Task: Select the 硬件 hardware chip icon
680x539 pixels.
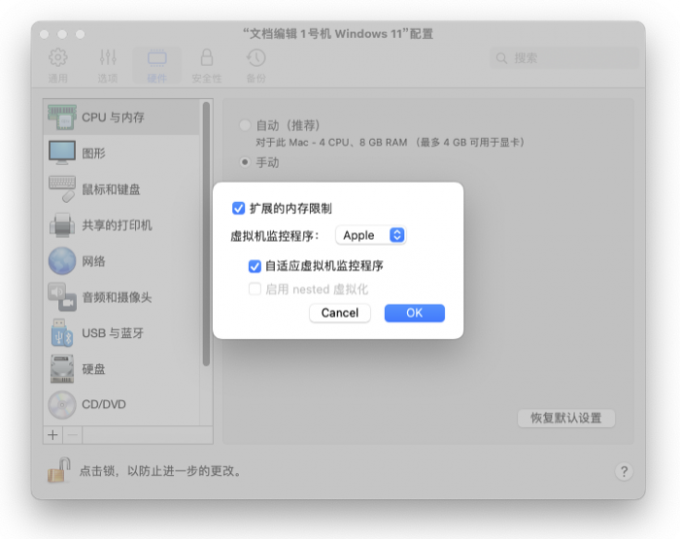Action: tap(157, 57)
